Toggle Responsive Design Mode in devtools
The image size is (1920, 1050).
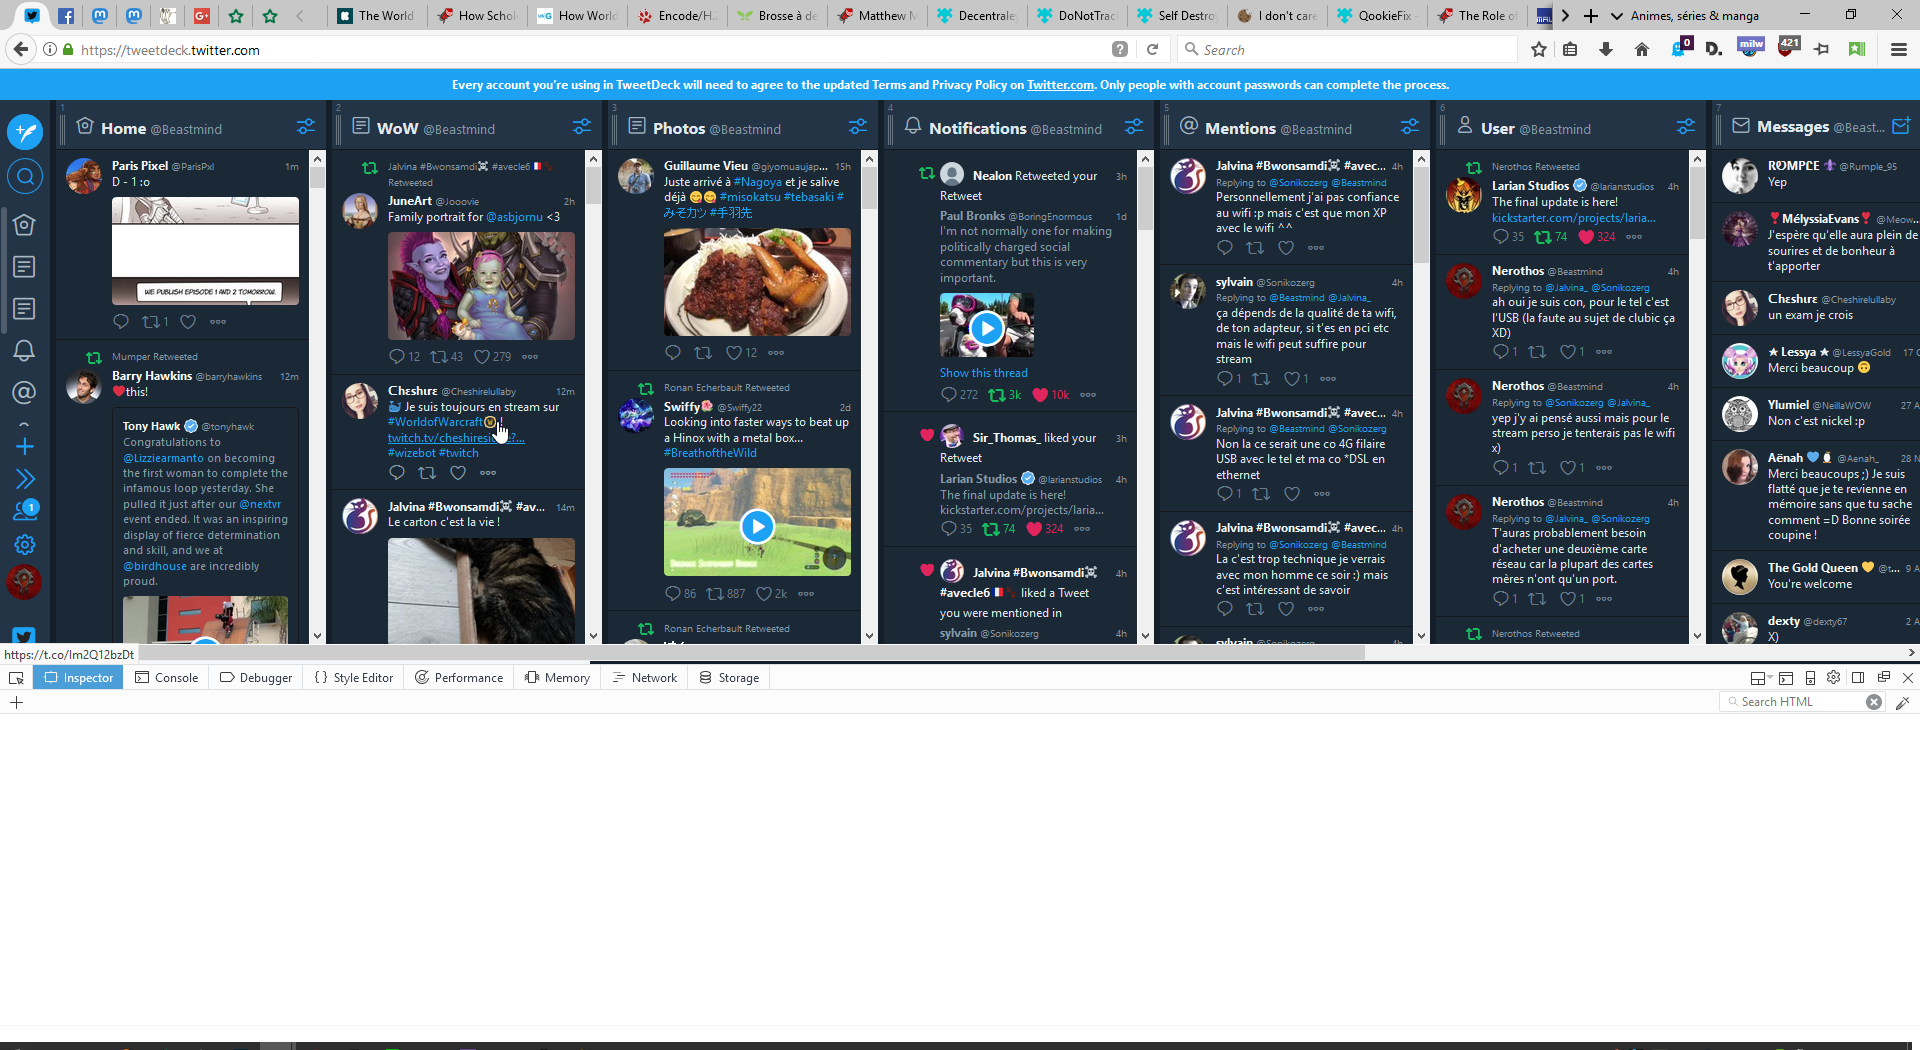pos(1810,677)
